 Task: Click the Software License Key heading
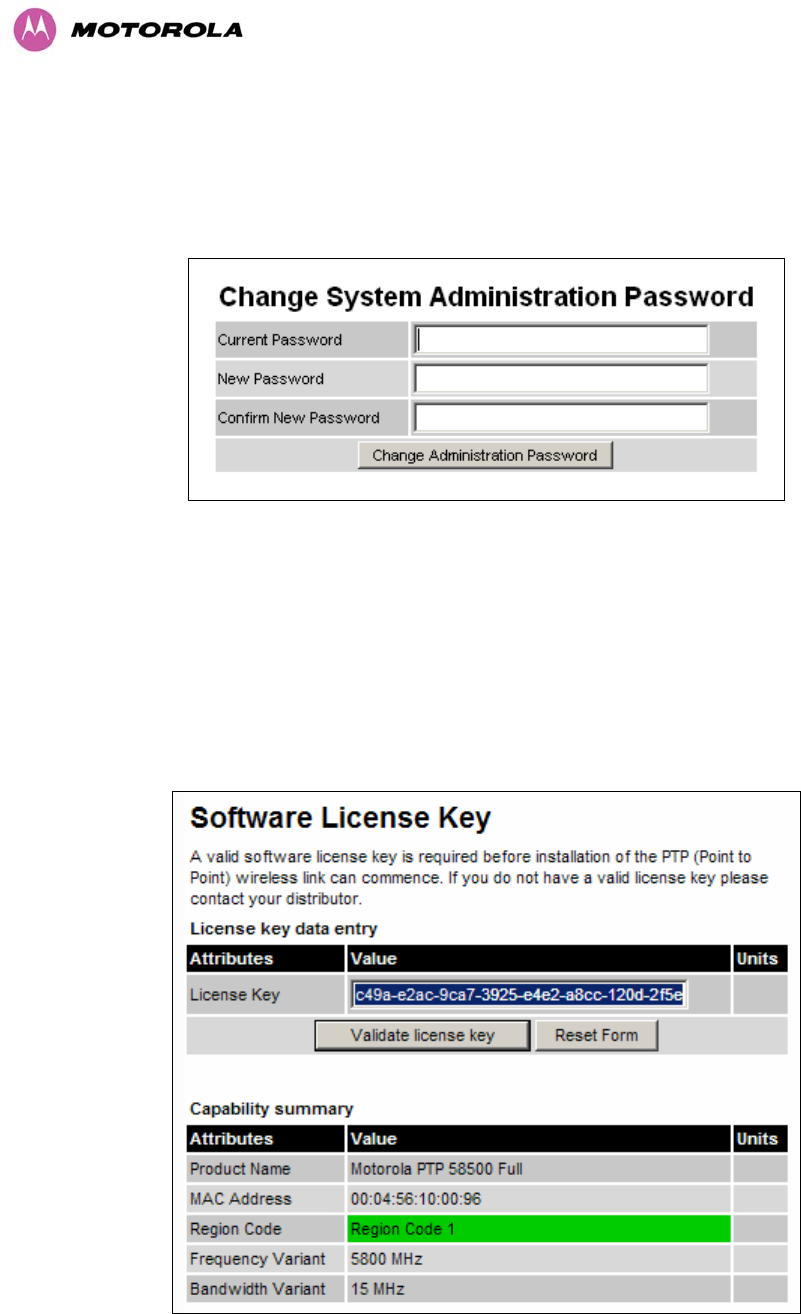pos(340,820)
